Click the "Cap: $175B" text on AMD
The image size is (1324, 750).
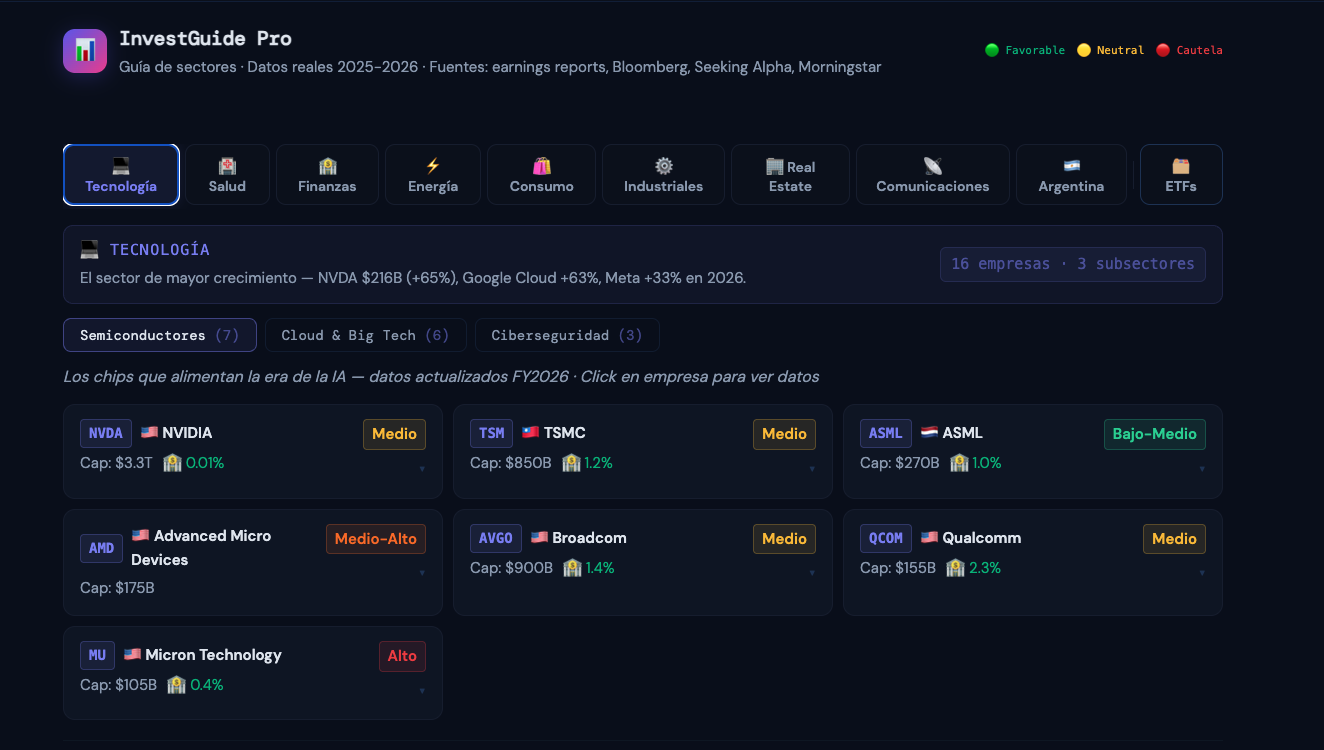(x=117, y=588)
